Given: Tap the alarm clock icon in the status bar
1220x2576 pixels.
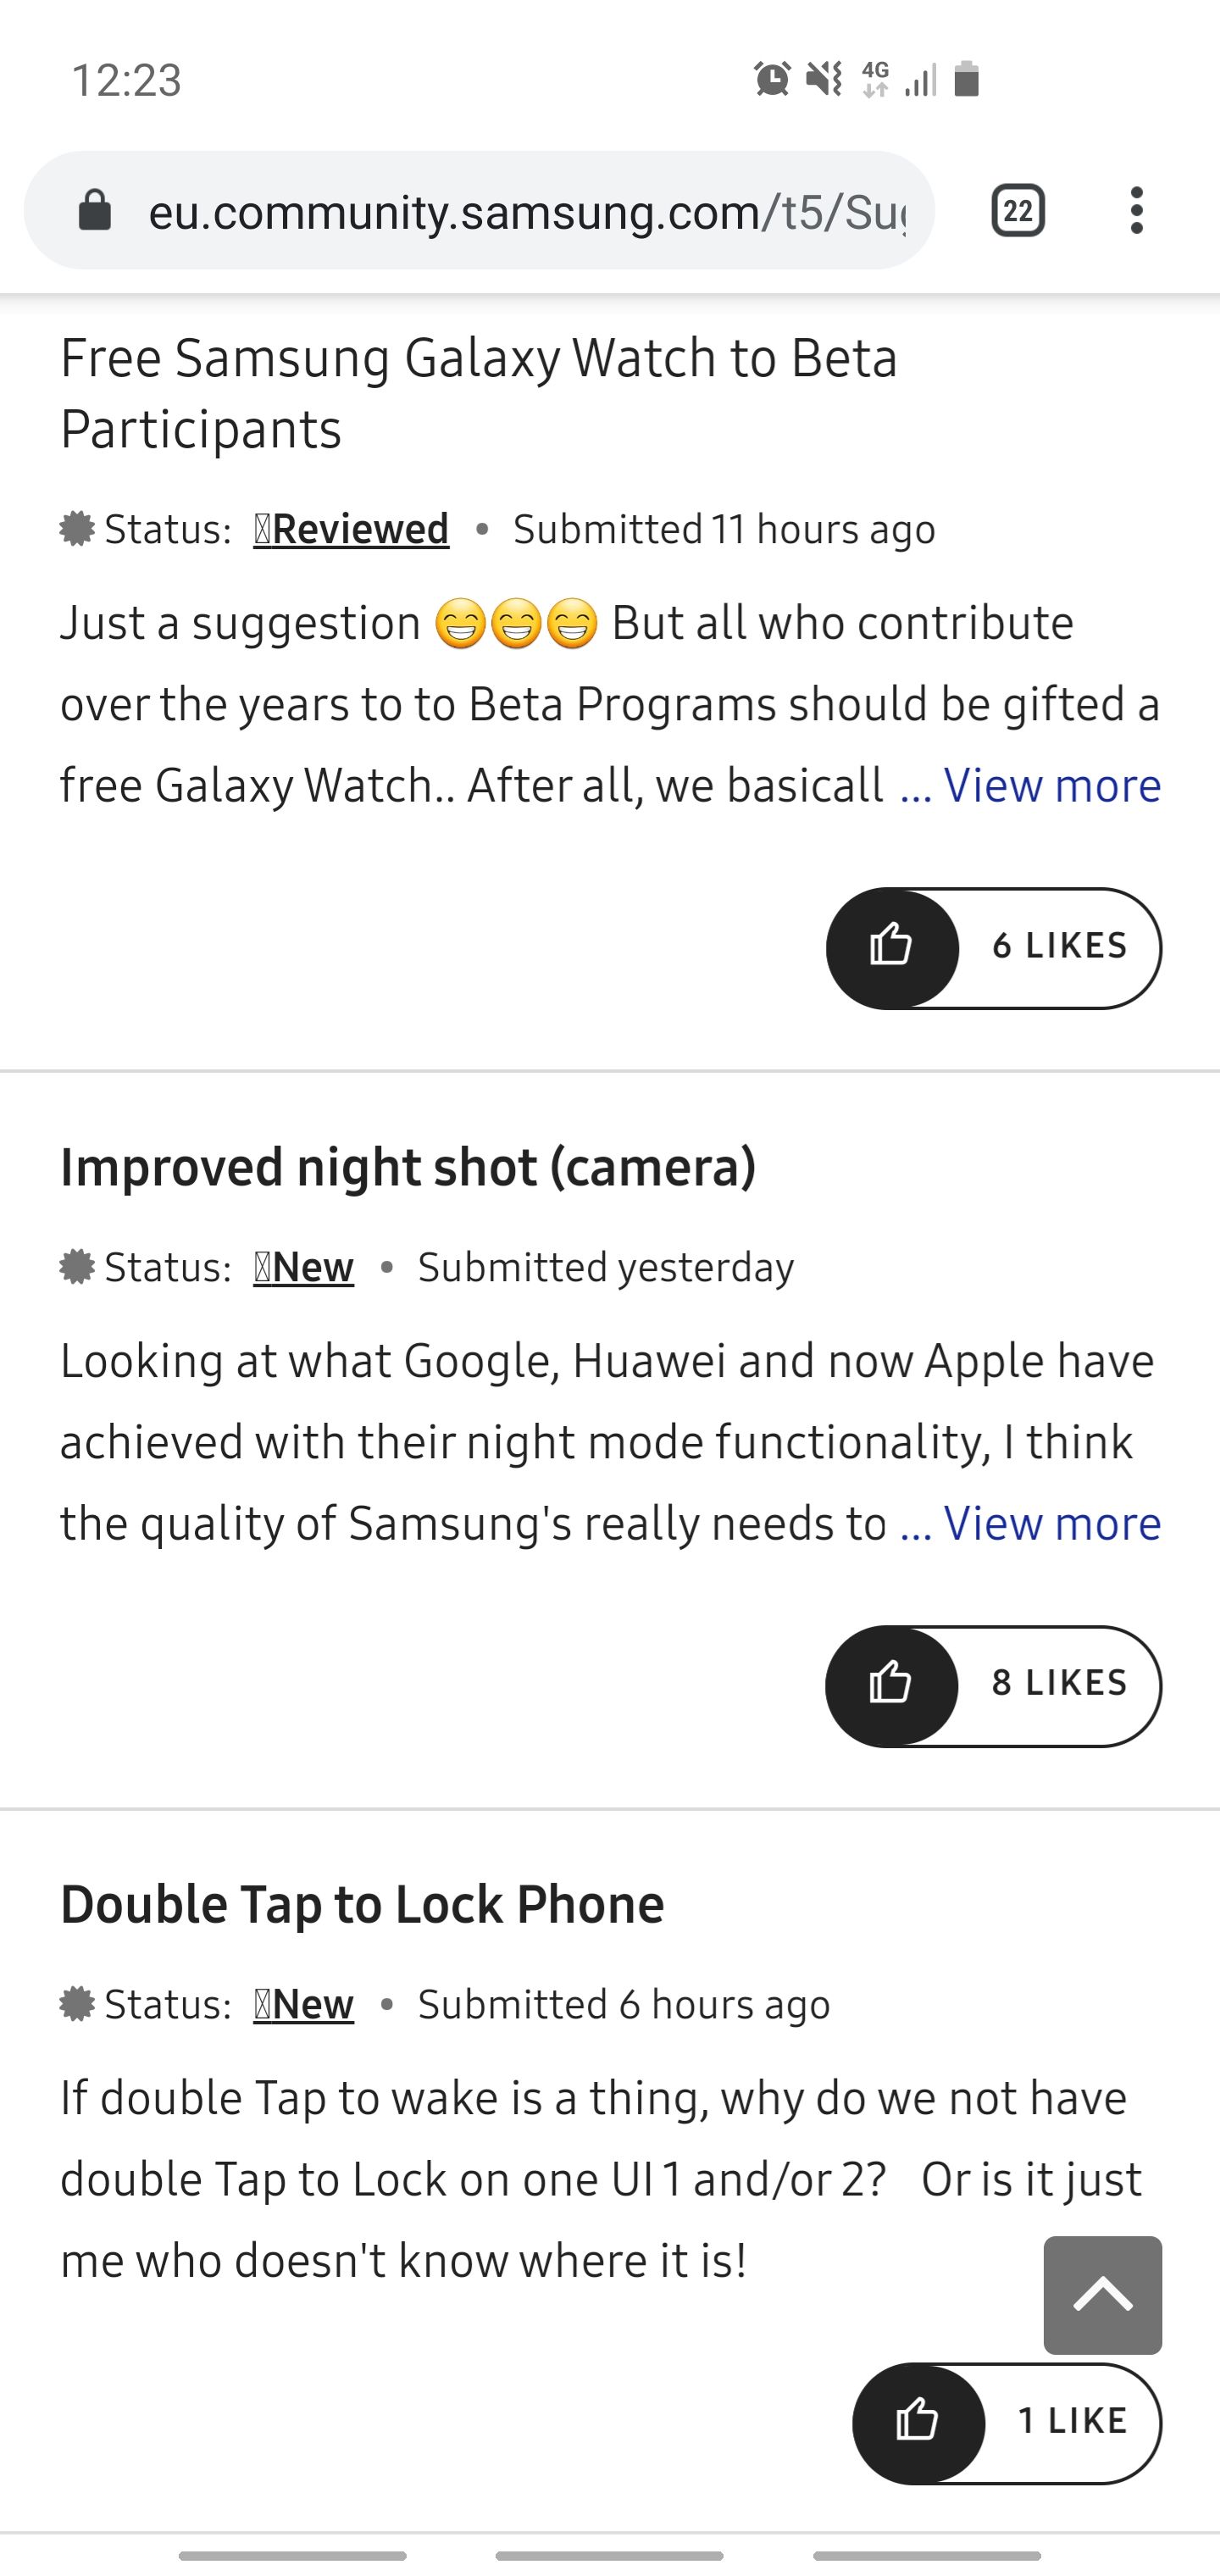Looking at the screenshot, I should (x=771, y=80).
